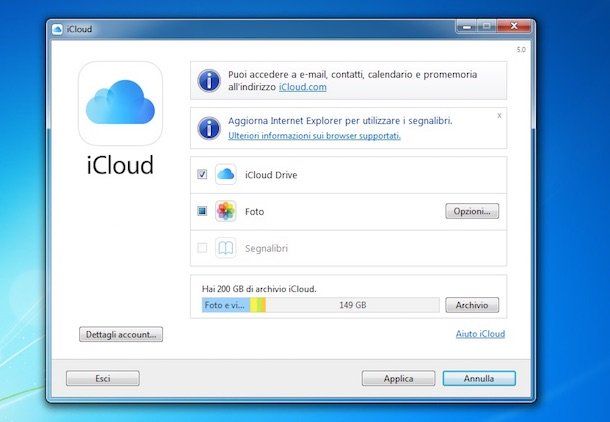The height and width of the screenshot is (422, 610).
Task: Uncheck the iCloud Drive checkbox
Action: [x=202, y=174]
